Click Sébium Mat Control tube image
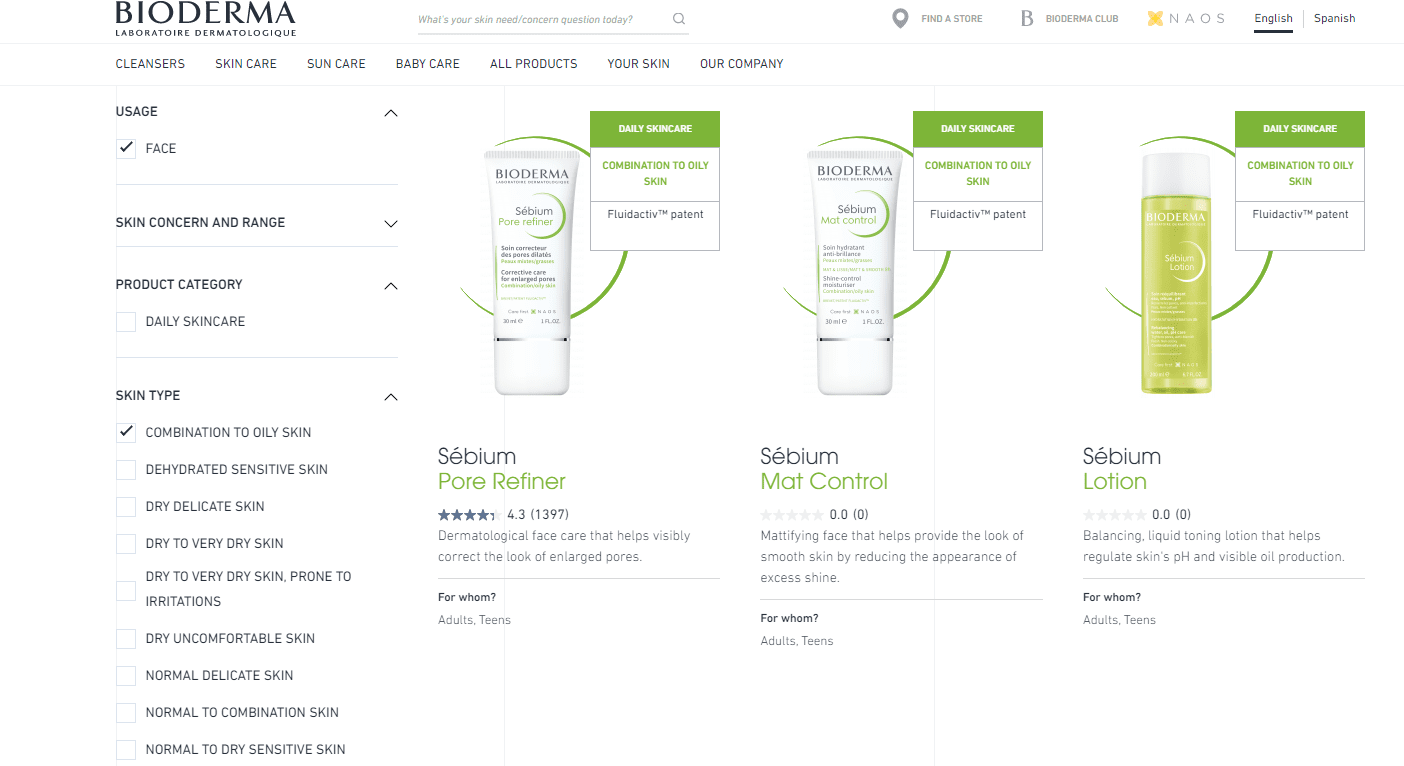The image size is (1404, 766). 853,272
